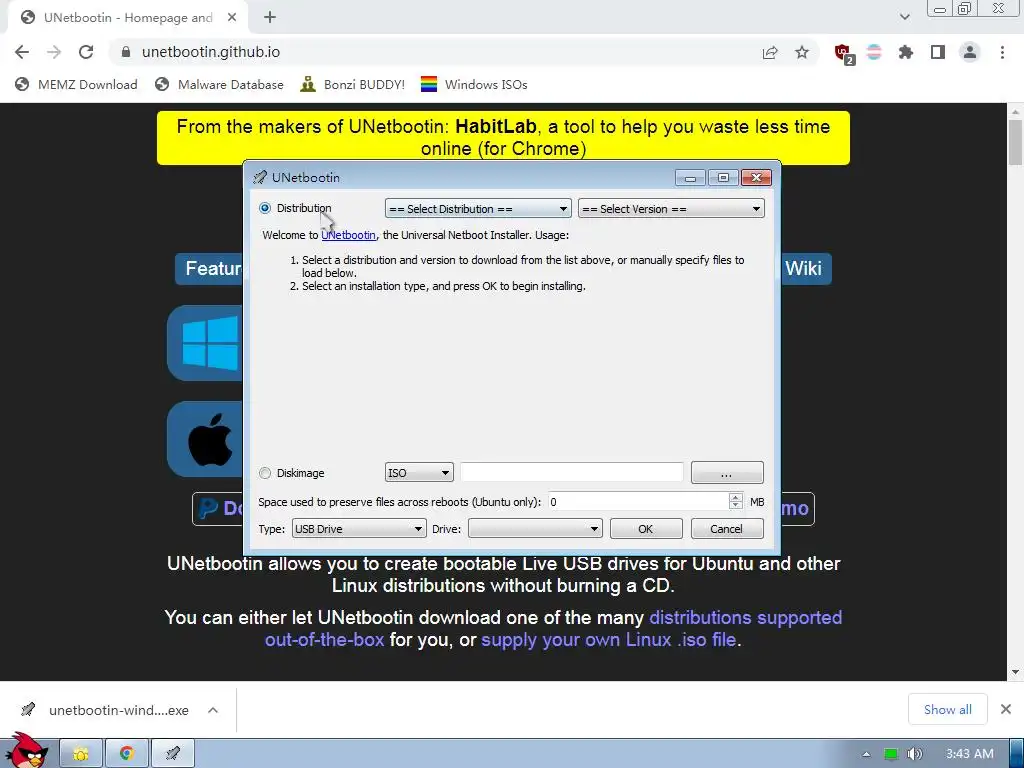The image size is (1024, 768).
Task: Open the volume speaker tray icon
Action: [x=915, y=754]
